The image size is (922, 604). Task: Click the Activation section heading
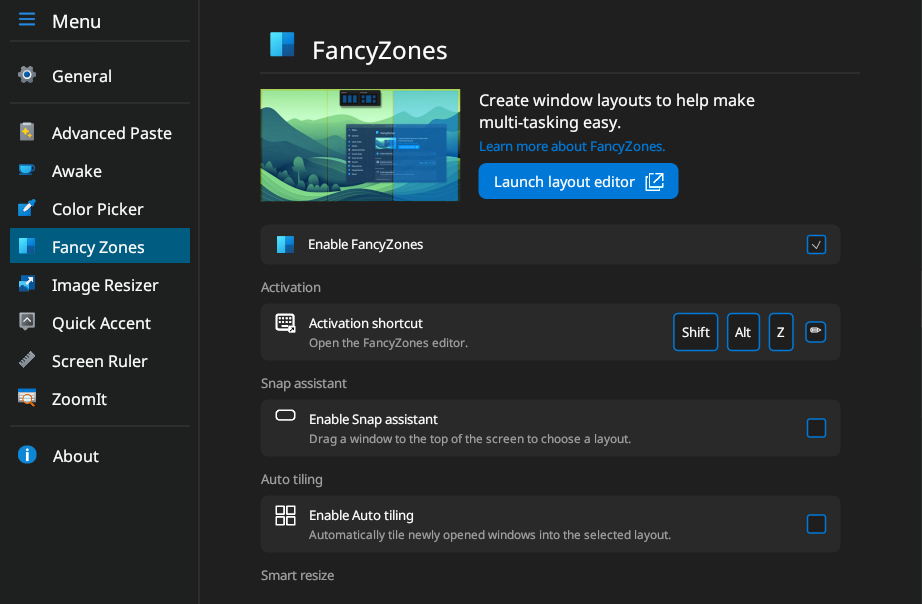[x=290, y=287]
